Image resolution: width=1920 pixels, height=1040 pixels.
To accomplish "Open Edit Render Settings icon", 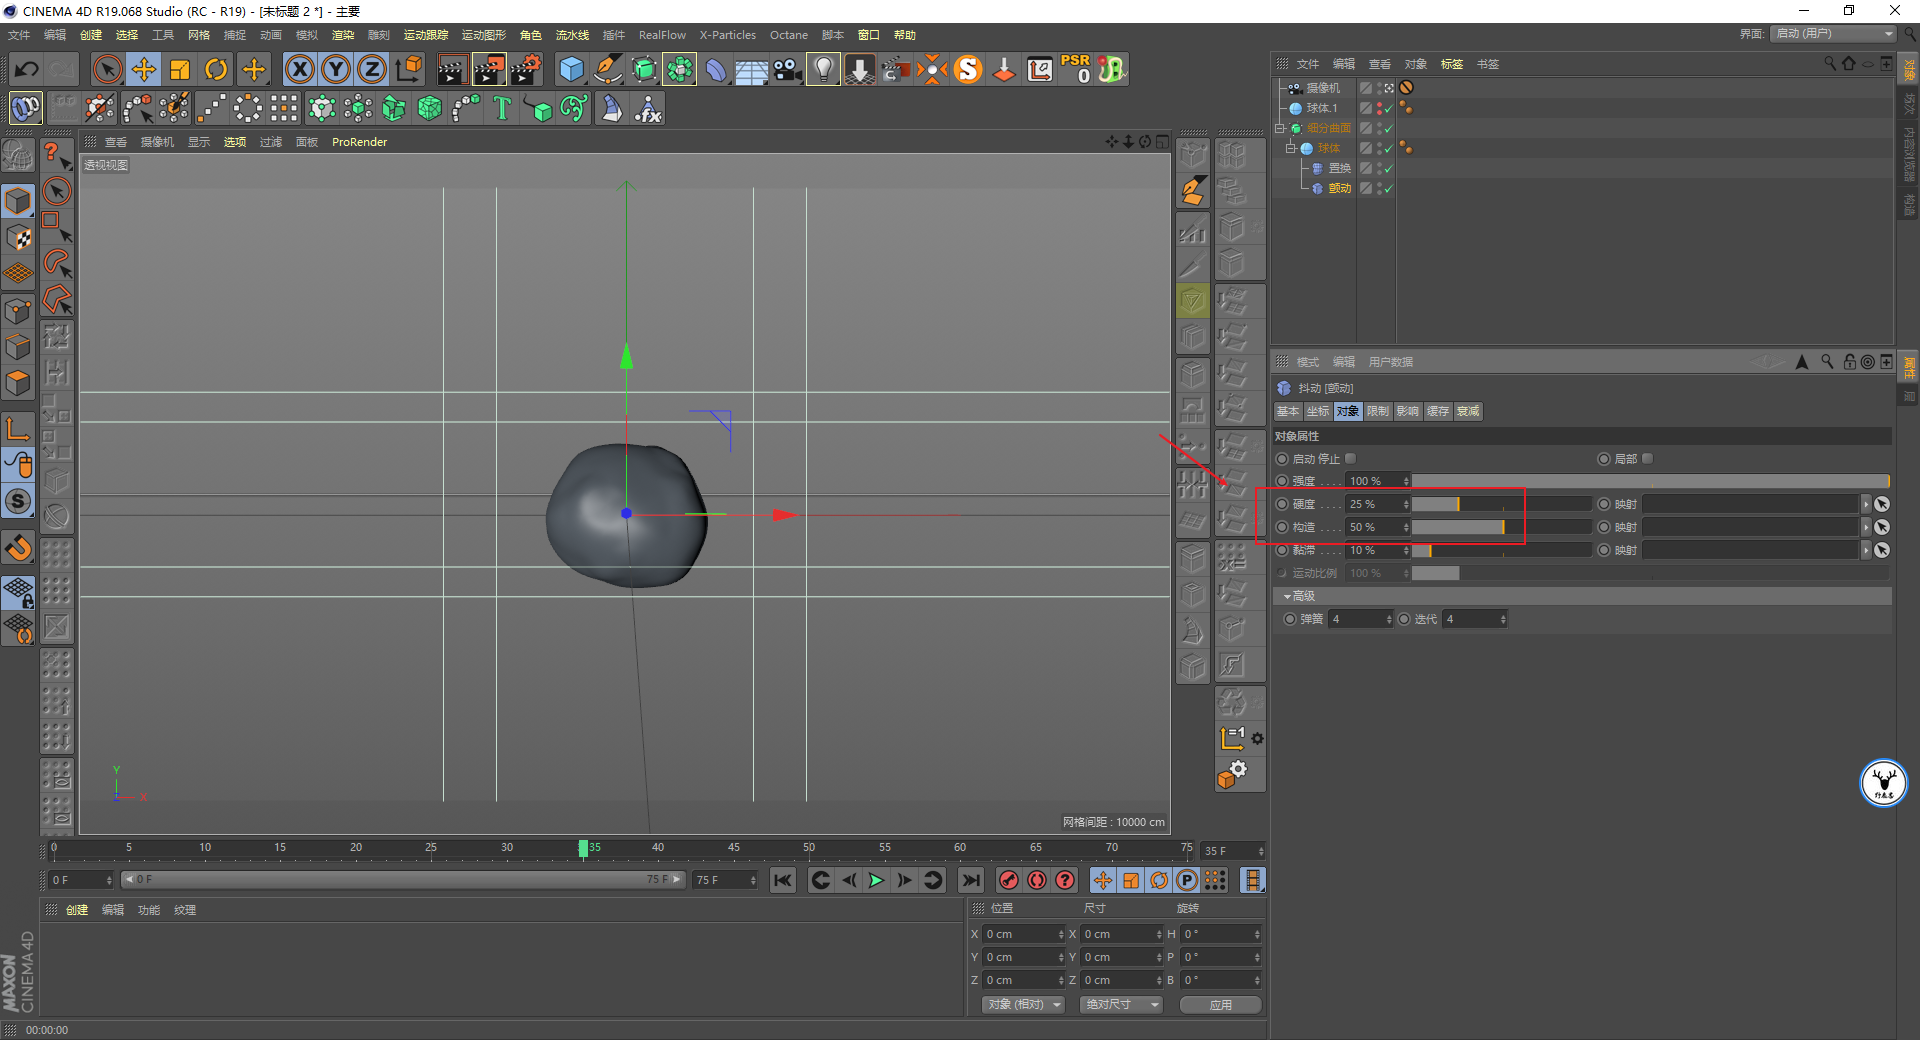I will (x=526, y=69).
